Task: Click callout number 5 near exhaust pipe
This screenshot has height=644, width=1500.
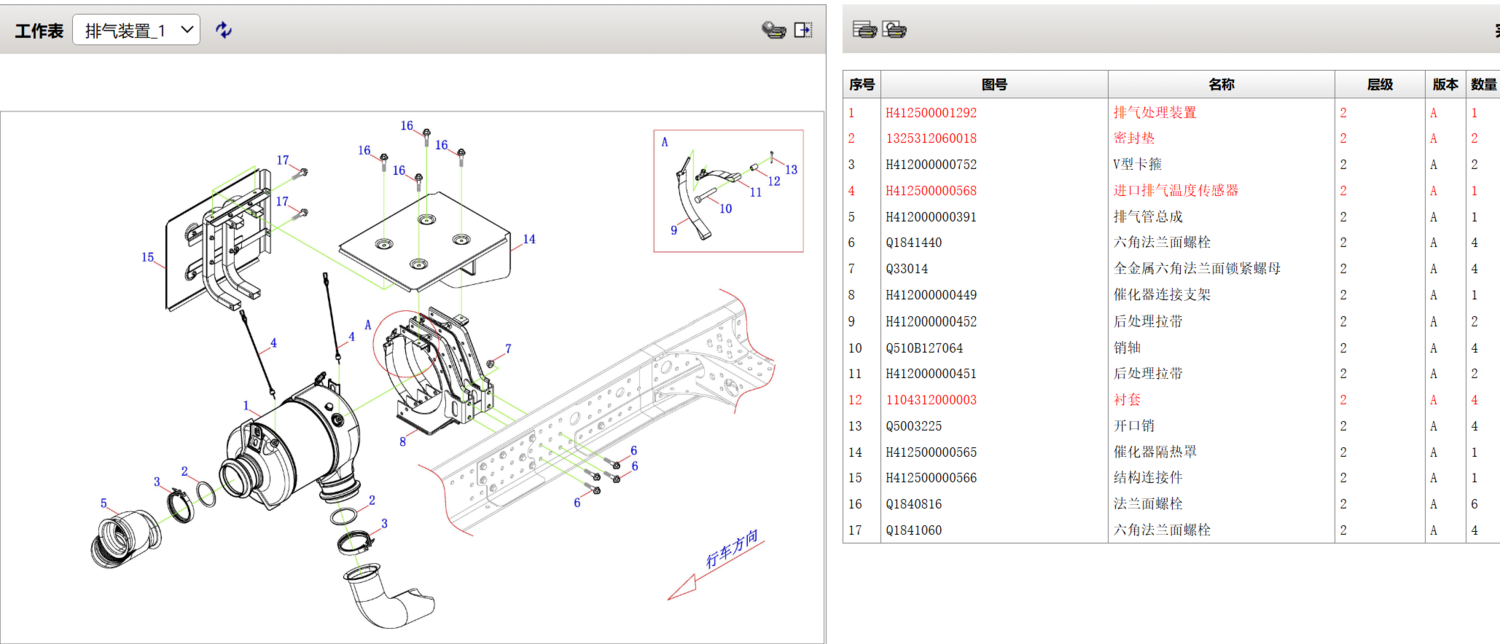Action: [103, 503]
